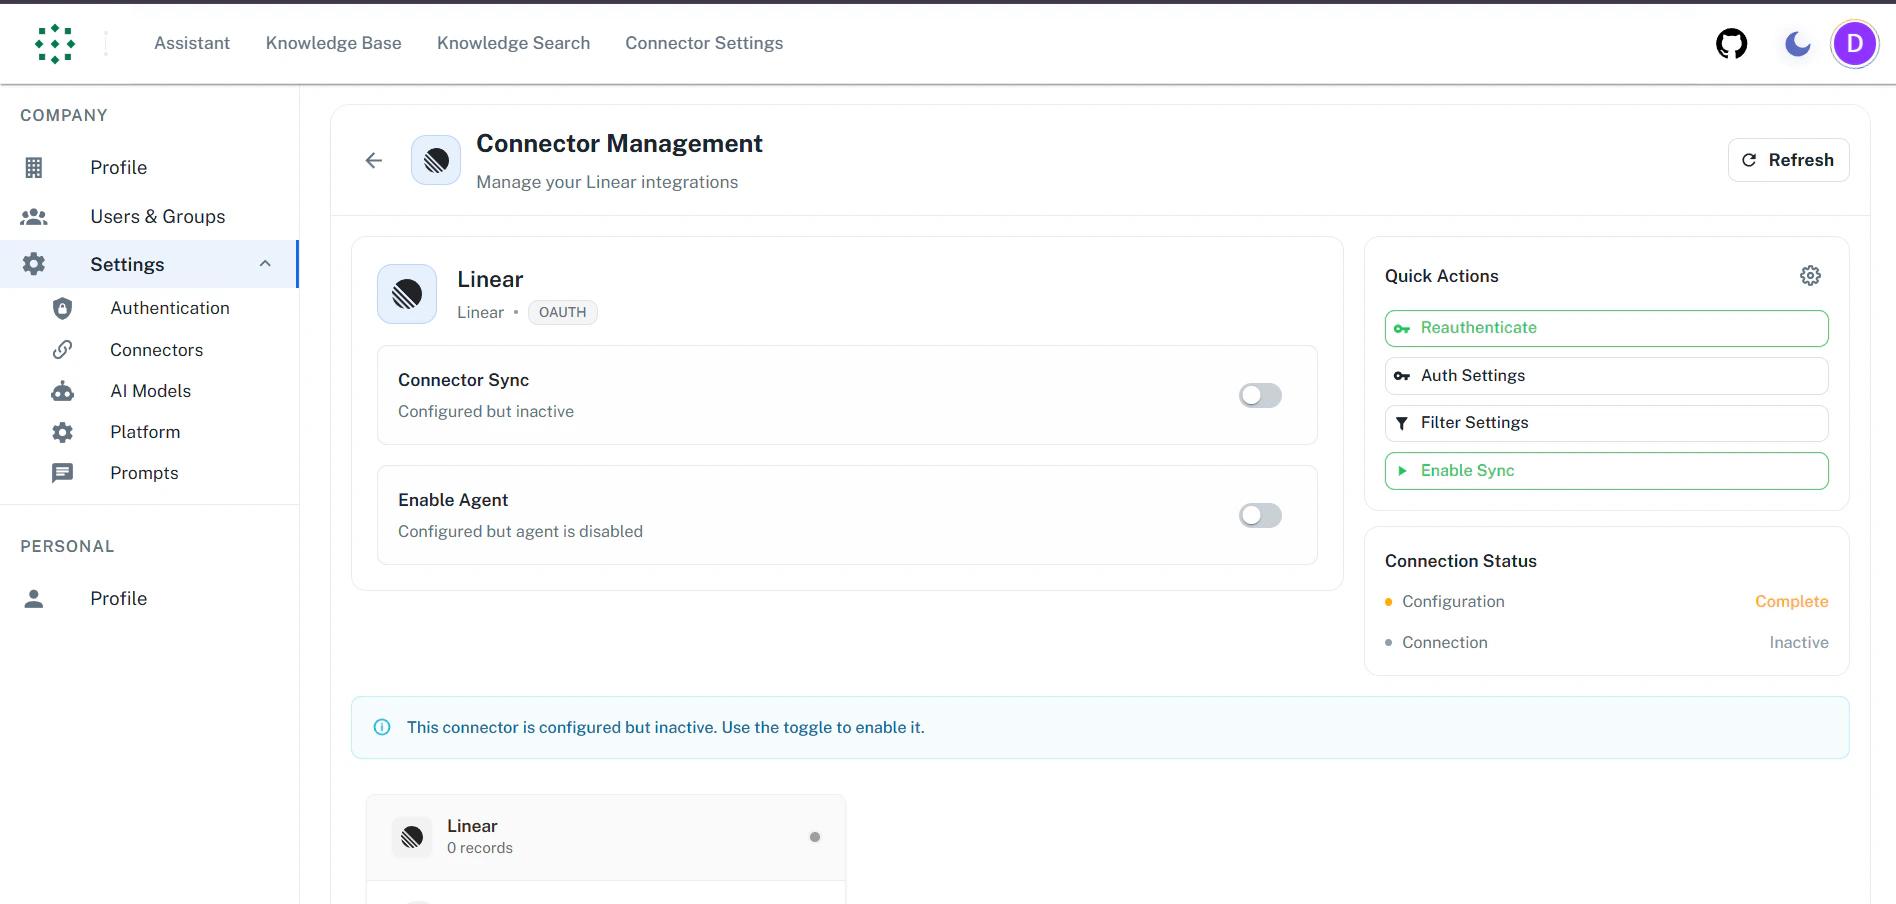This screenshot has width=1896, height=904.
Task: Select the Connectors link icon
Action: [x=62, y=349]
